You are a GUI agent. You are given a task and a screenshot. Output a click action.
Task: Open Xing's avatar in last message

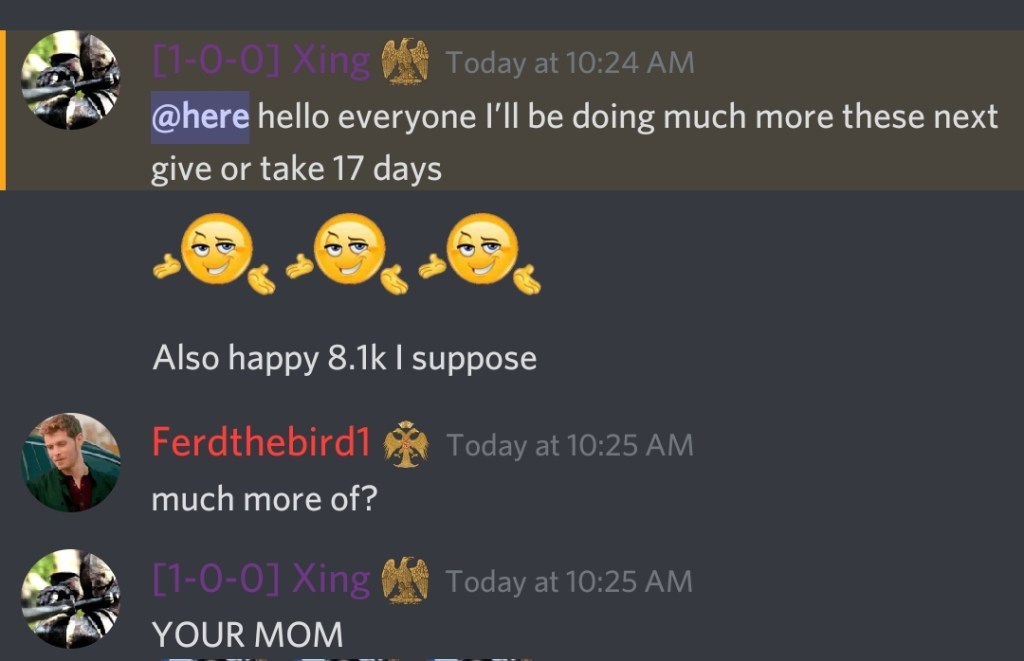[x=71, y=599]
